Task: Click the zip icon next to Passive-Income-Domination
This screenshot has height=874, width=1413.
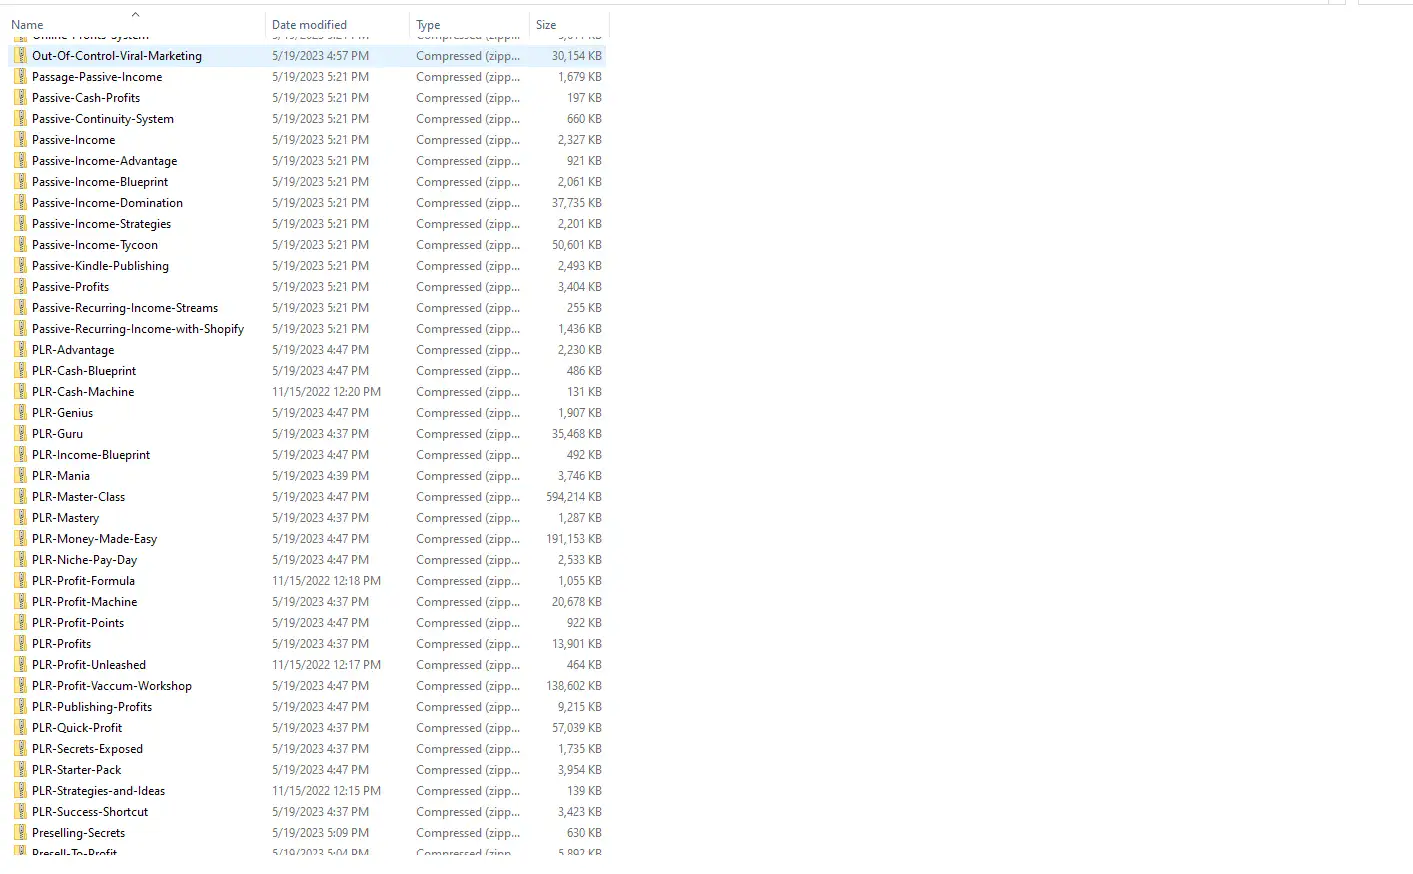Action: click(20, 202)
